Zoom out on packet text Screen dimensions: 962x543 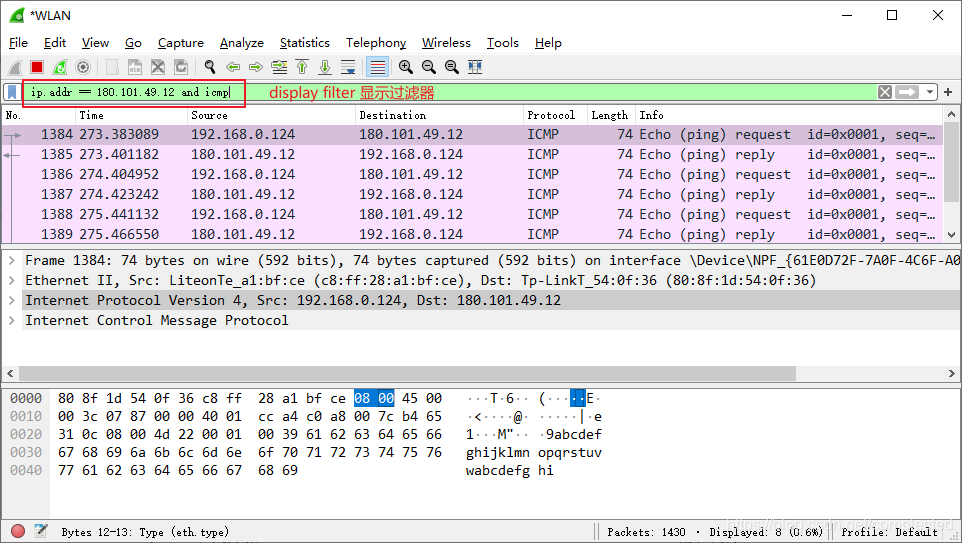tap(429, 67)
